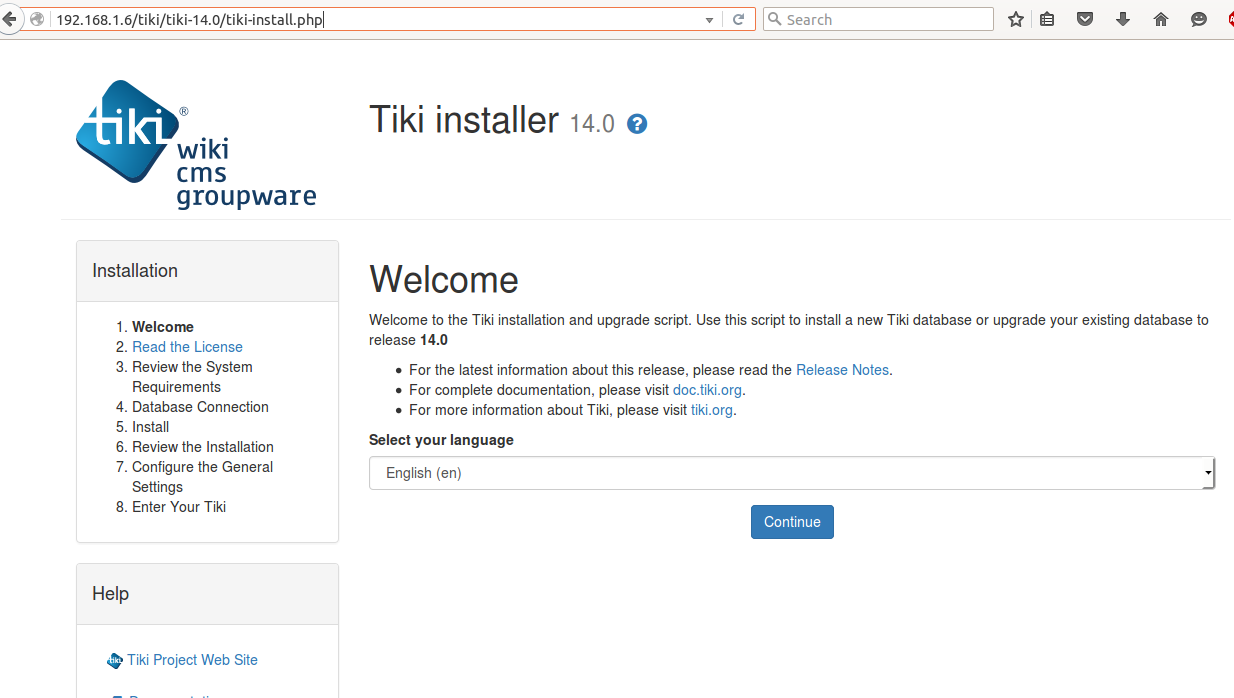Open the downloads arrow icon

(1123, 19)
